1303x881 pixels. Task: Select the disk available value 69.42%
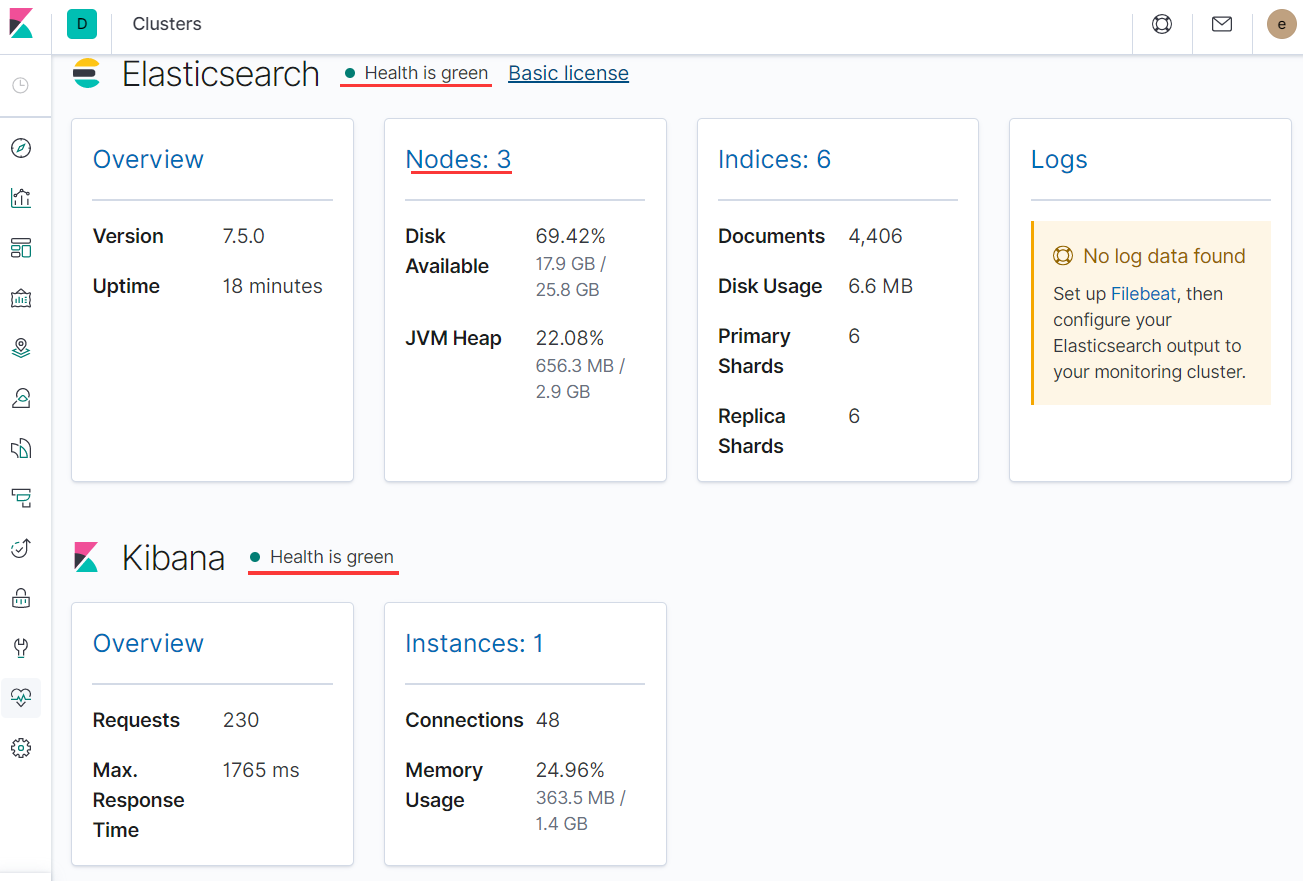[x=570, y=236]
